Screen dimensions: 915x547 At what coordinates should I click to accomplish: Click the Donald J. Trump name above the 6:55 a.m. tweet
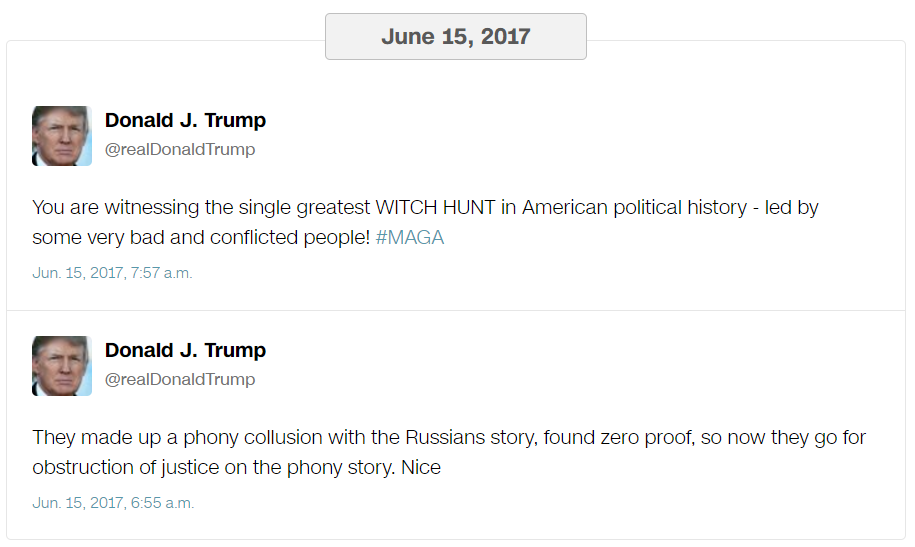(x=185, y=350)
